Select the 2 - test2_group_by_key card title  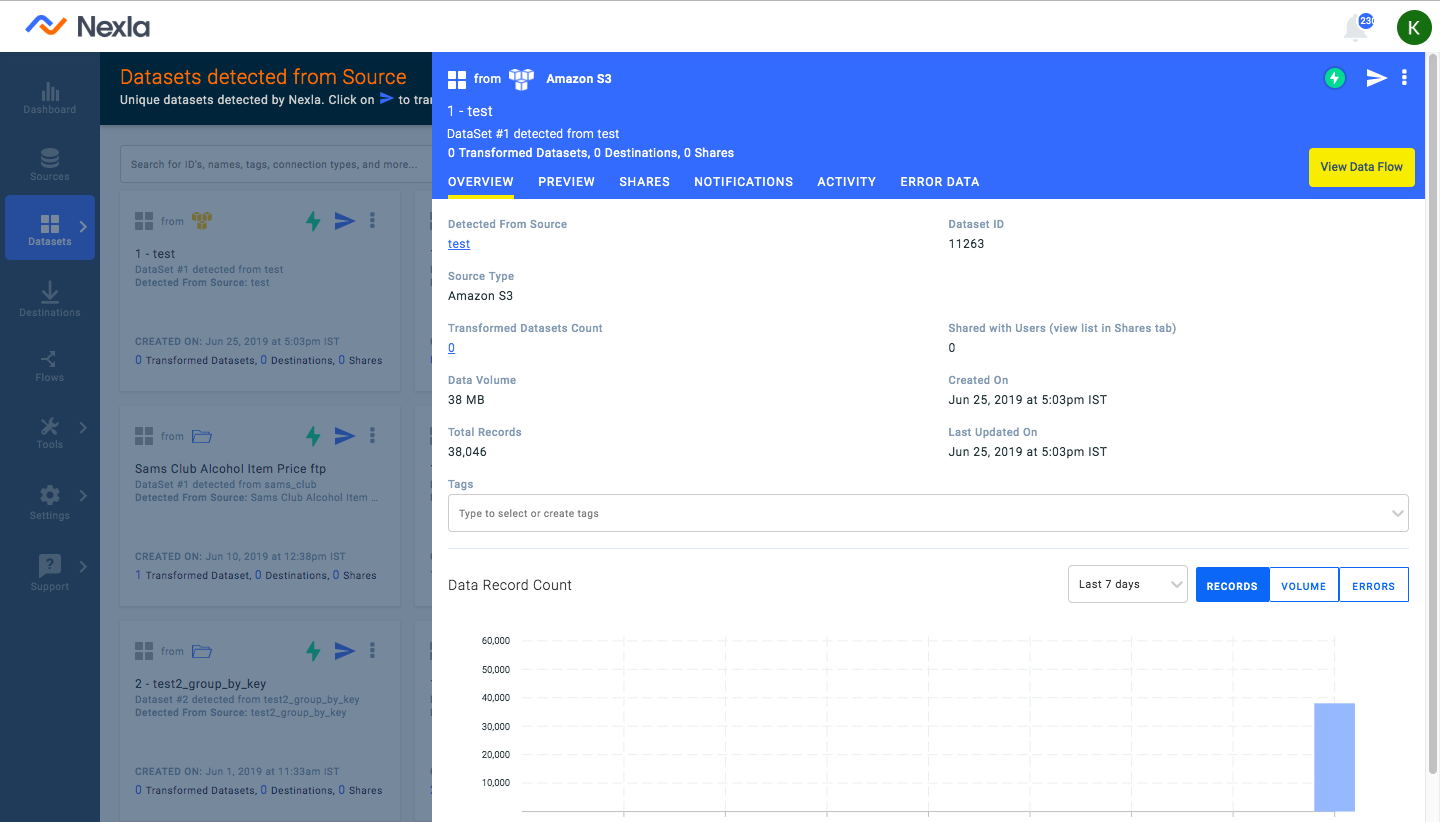pos(200,684)
